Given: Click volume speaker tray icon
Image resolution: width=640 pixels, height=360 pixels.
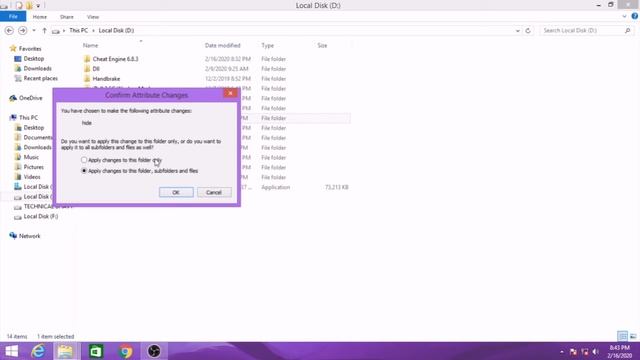Looking at the screenshot, I should click(596, 351).
